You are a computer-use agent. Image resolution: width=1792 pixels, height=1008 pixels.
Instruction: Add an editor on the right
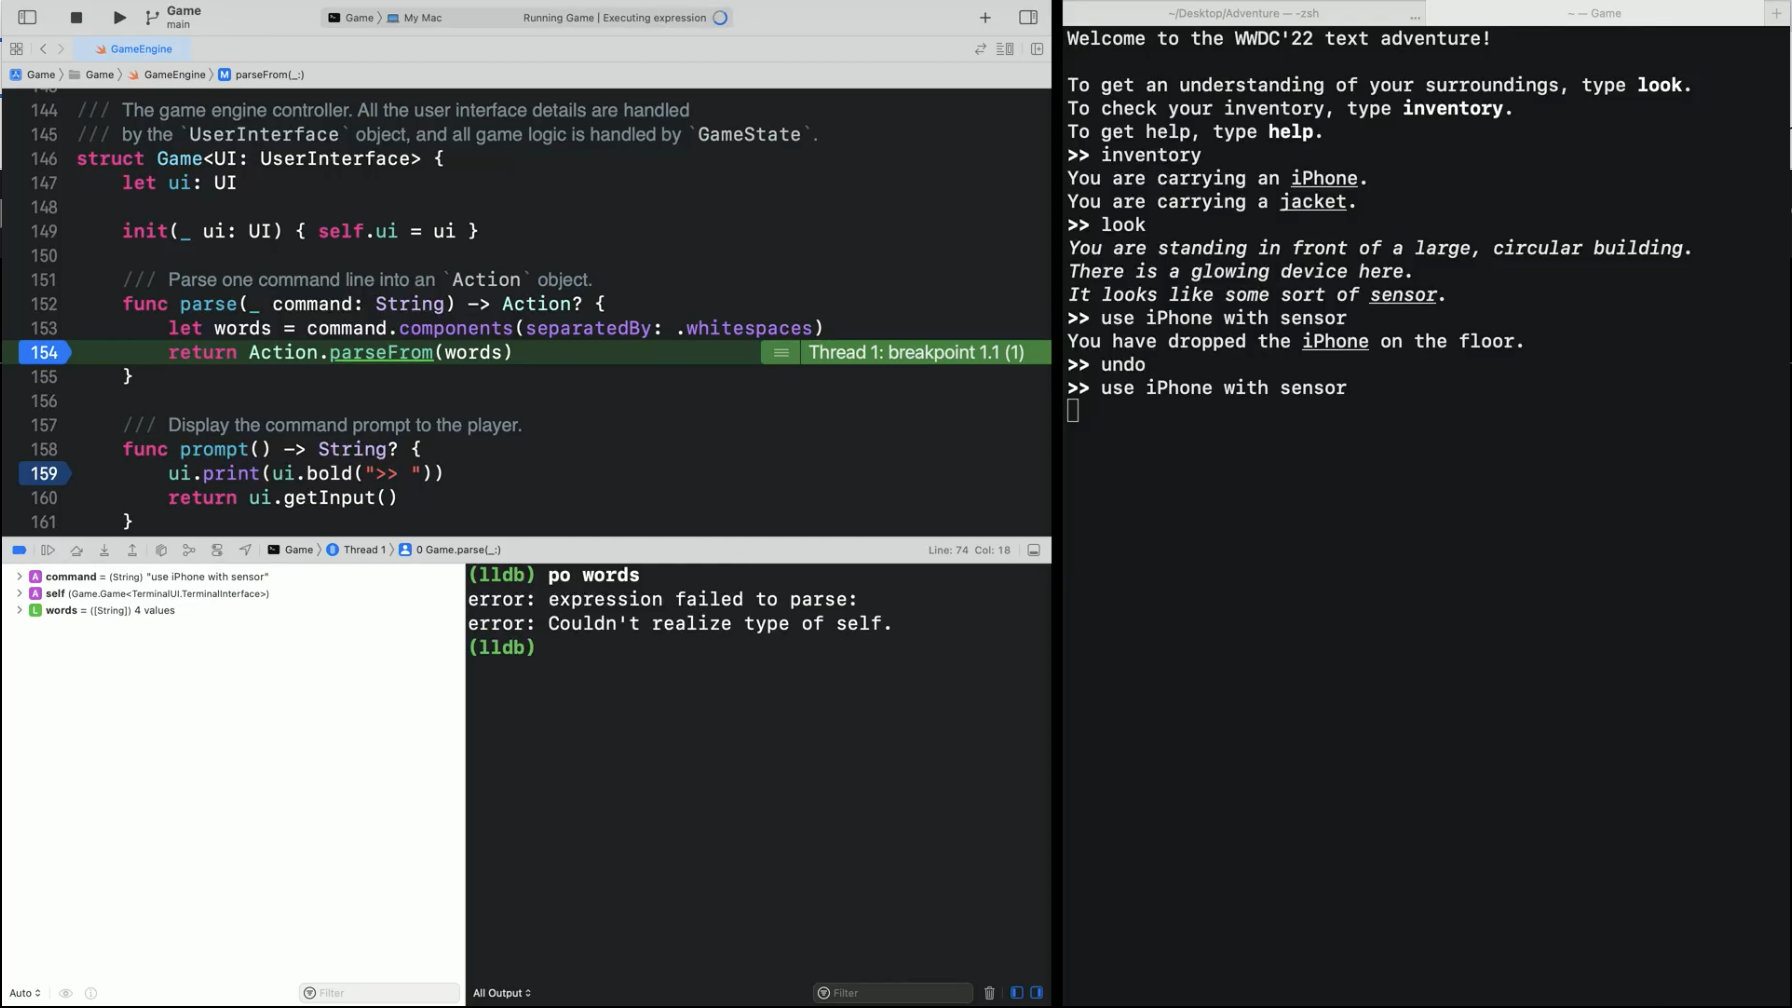1037,49
